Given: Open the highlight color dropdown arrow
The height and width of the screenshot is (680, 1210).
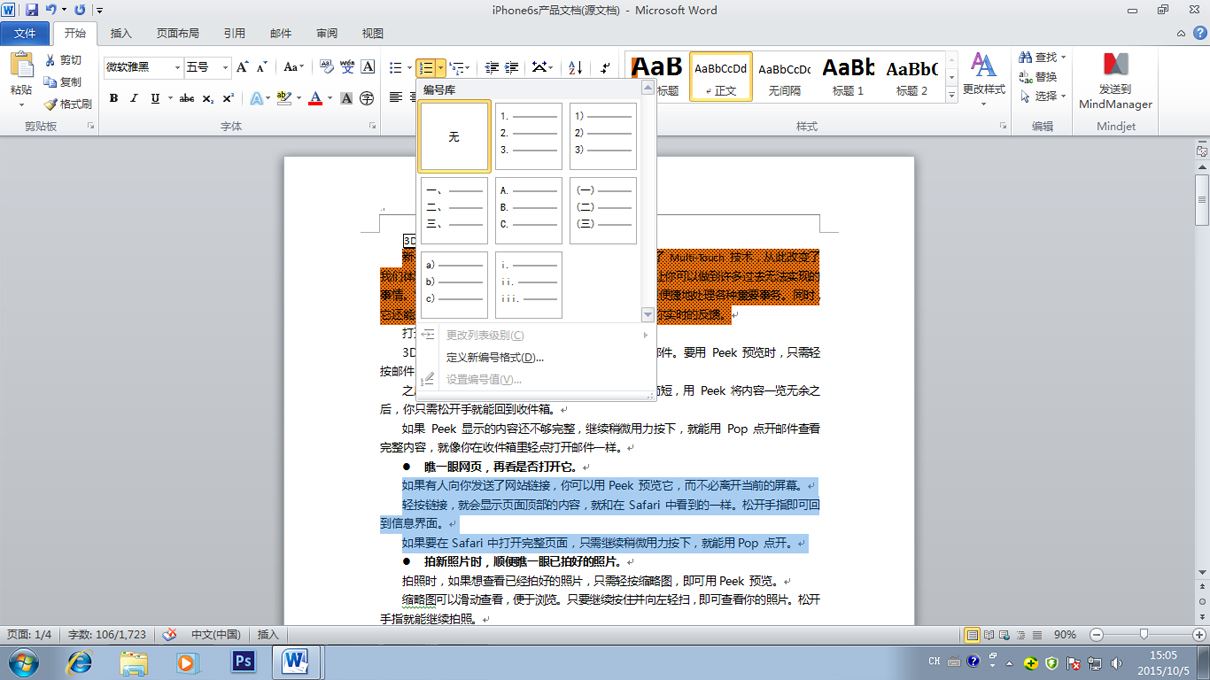Looking at the screenshot, I should [298, 98].
